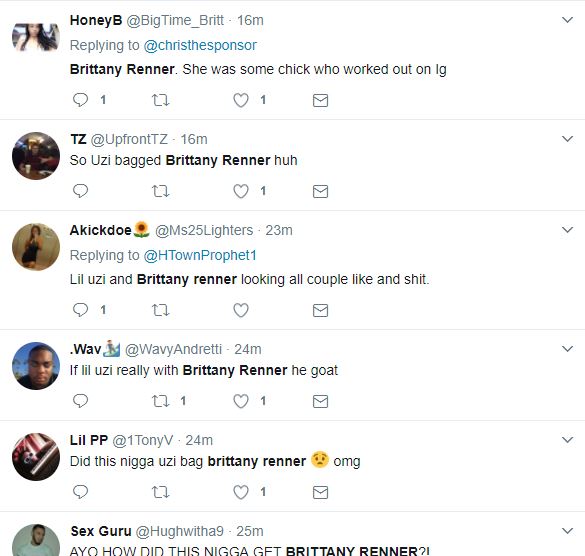Open @christhesponsor profile link
The width and height of the screenshot is (585, 556).
click(200, 45)
